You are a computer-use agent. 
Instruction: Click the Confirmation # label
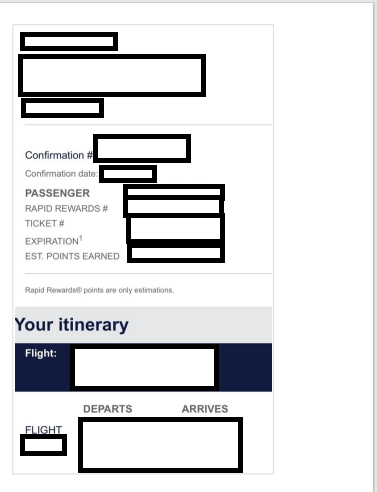(59, 155)
